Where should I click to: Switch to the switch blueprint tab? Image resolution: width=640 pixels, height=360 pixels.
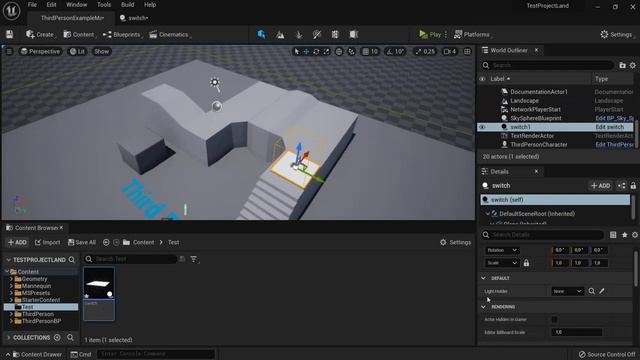(x=134, y=18)
